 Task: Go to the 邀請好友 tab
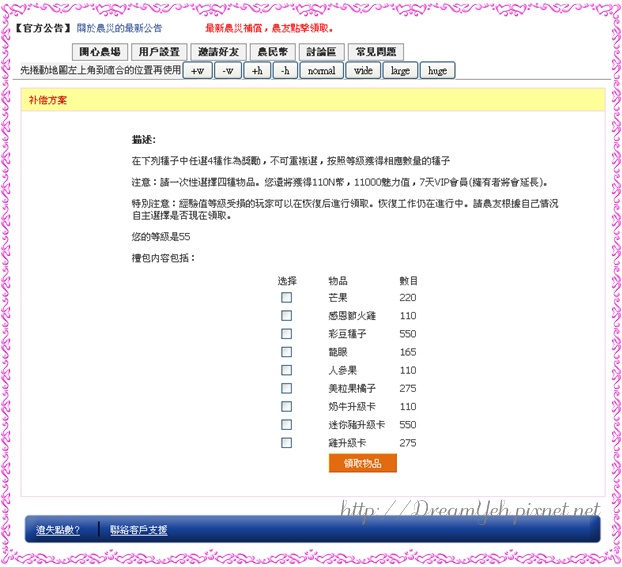pyautogui.click(x=219, y=52)
